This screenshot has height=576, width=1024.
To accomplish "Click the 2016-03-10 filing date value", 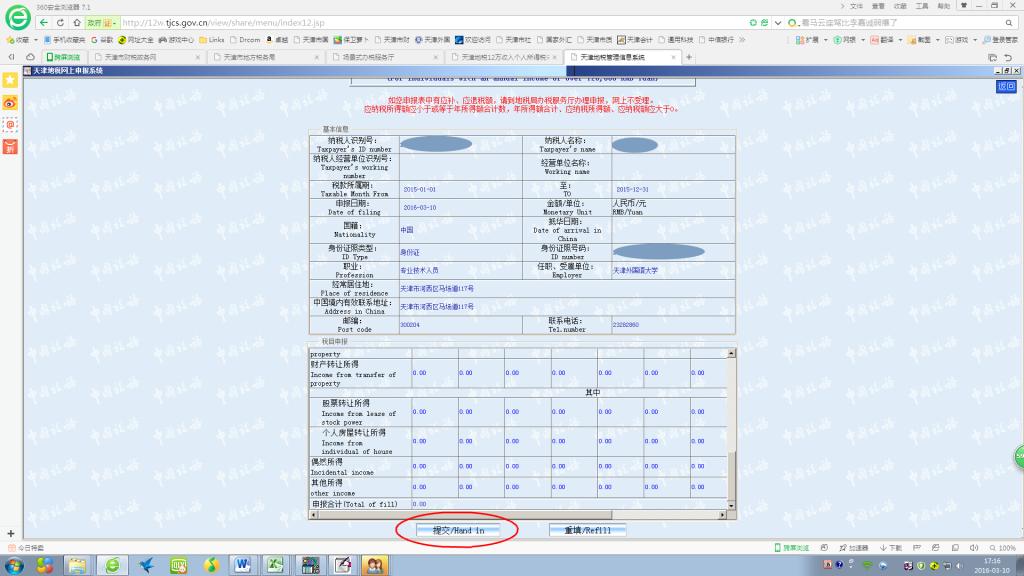I will [419, 208].
